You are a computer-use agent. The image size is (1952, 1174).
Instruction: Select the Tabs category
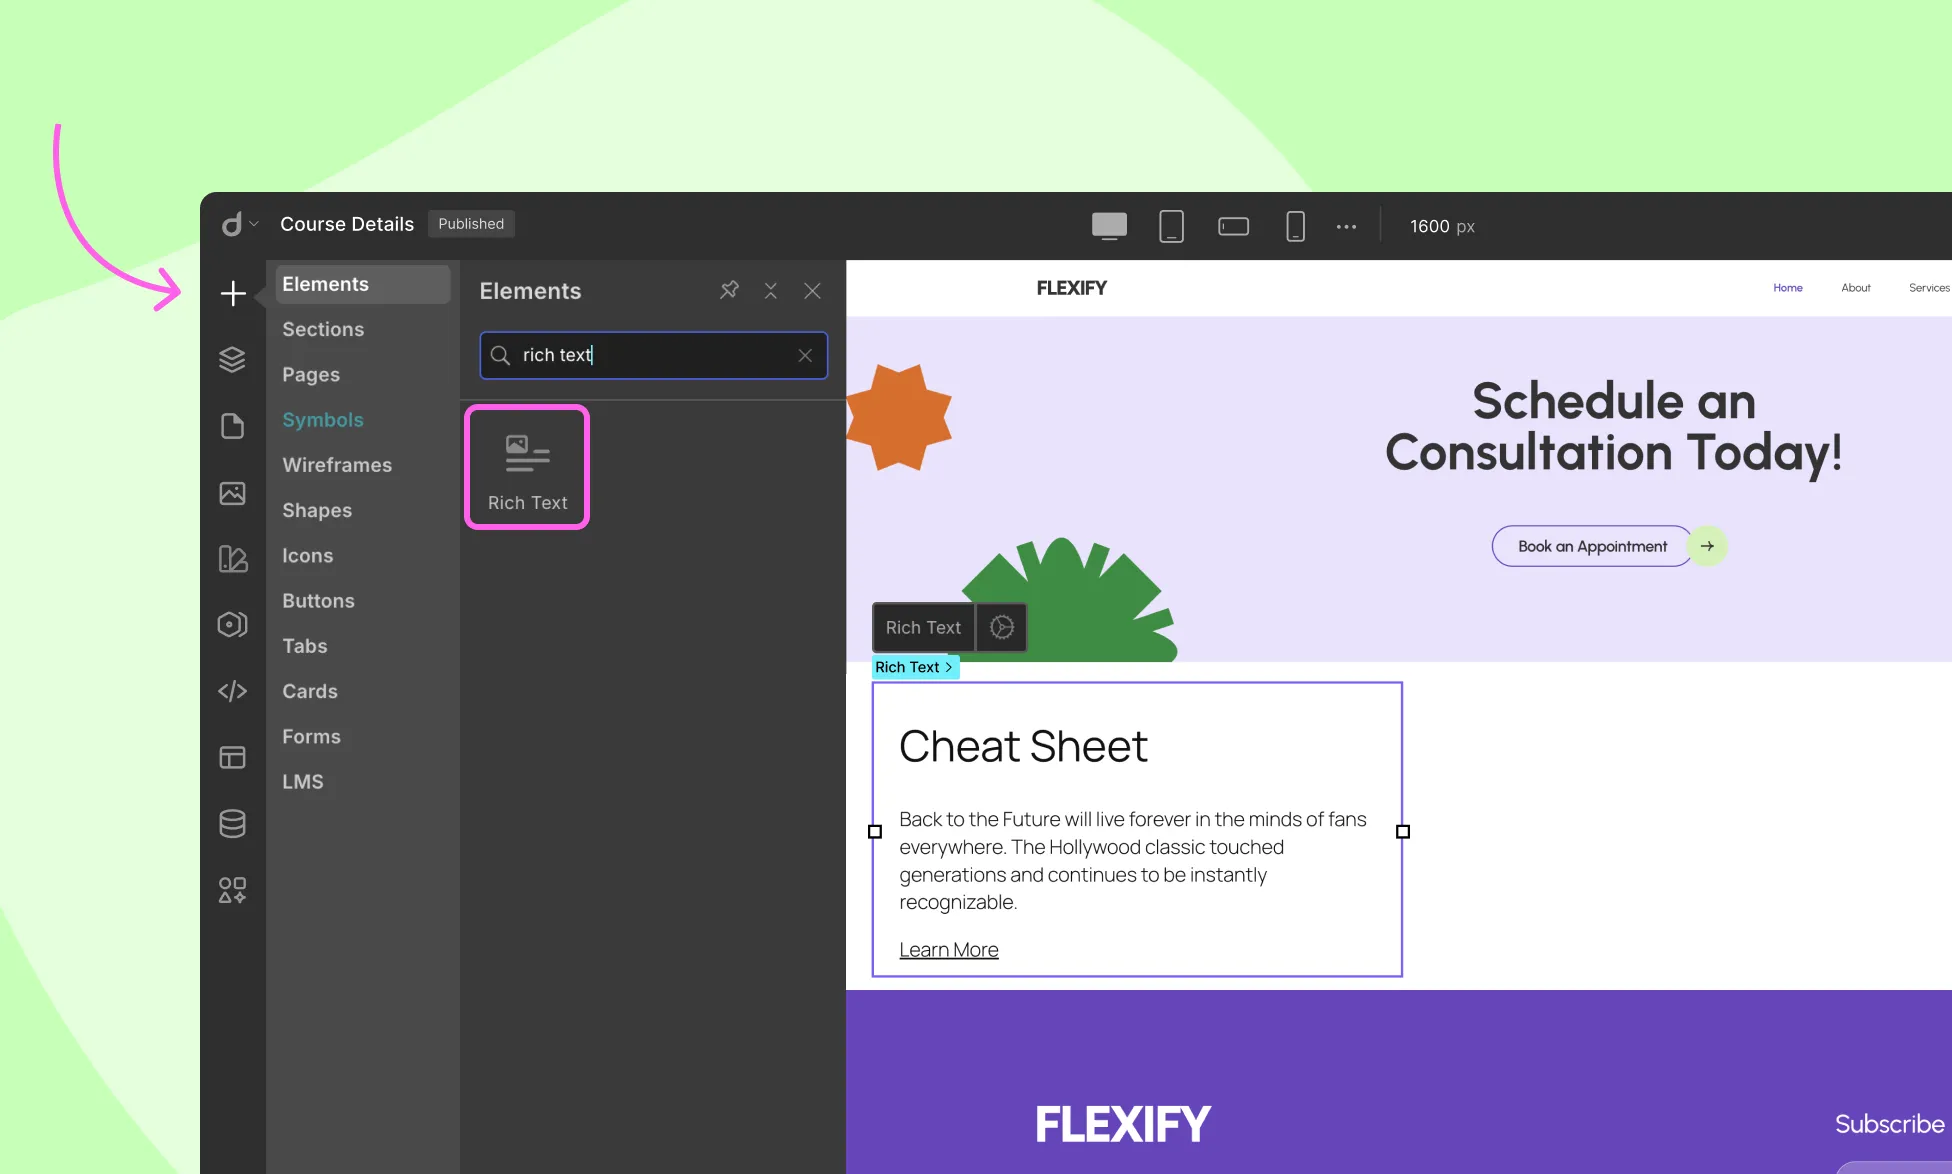(305, 646)
